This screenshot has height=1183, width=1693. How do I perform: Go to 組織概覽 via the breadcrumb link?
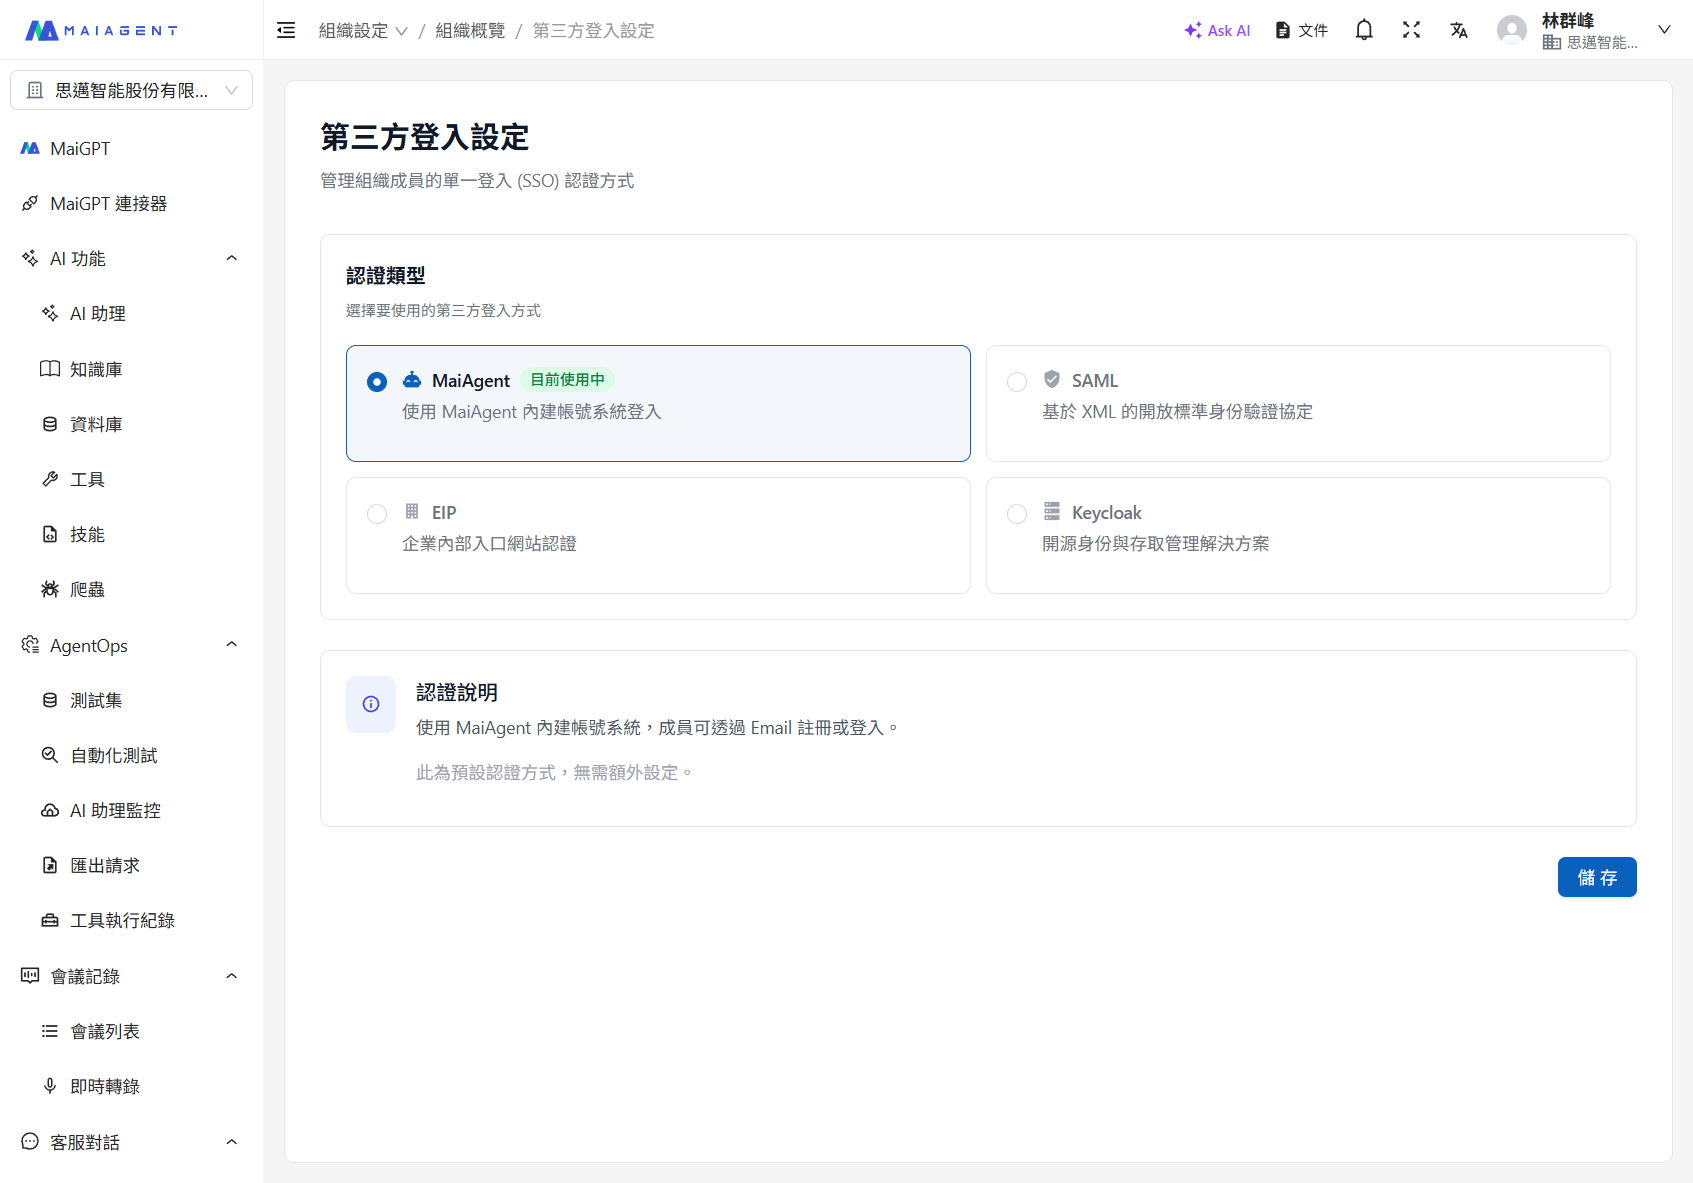click(x=469, y=31)
